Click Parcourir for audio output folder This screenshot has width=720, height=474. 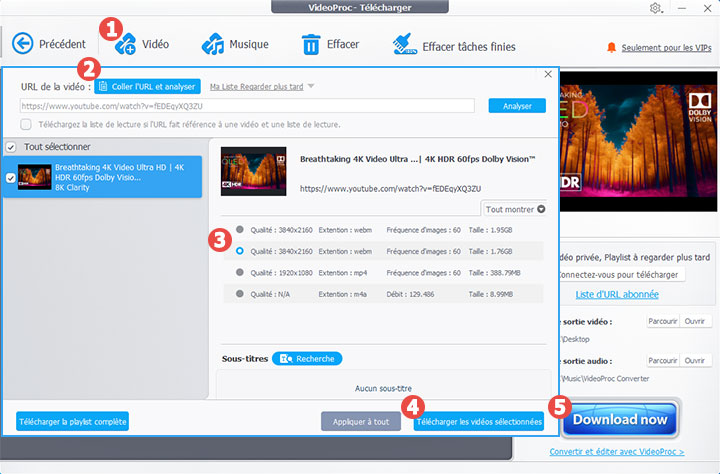662,361
